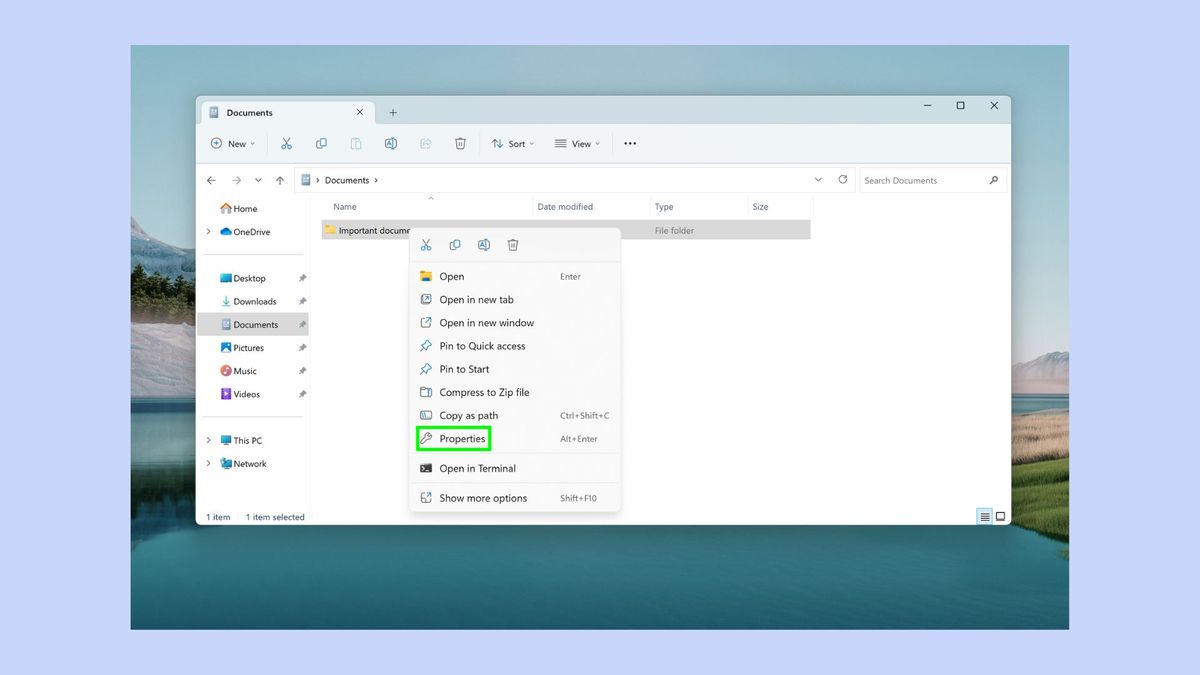
Task: Click the Share icon in the toolbar
Action: (x=425, y=143)
